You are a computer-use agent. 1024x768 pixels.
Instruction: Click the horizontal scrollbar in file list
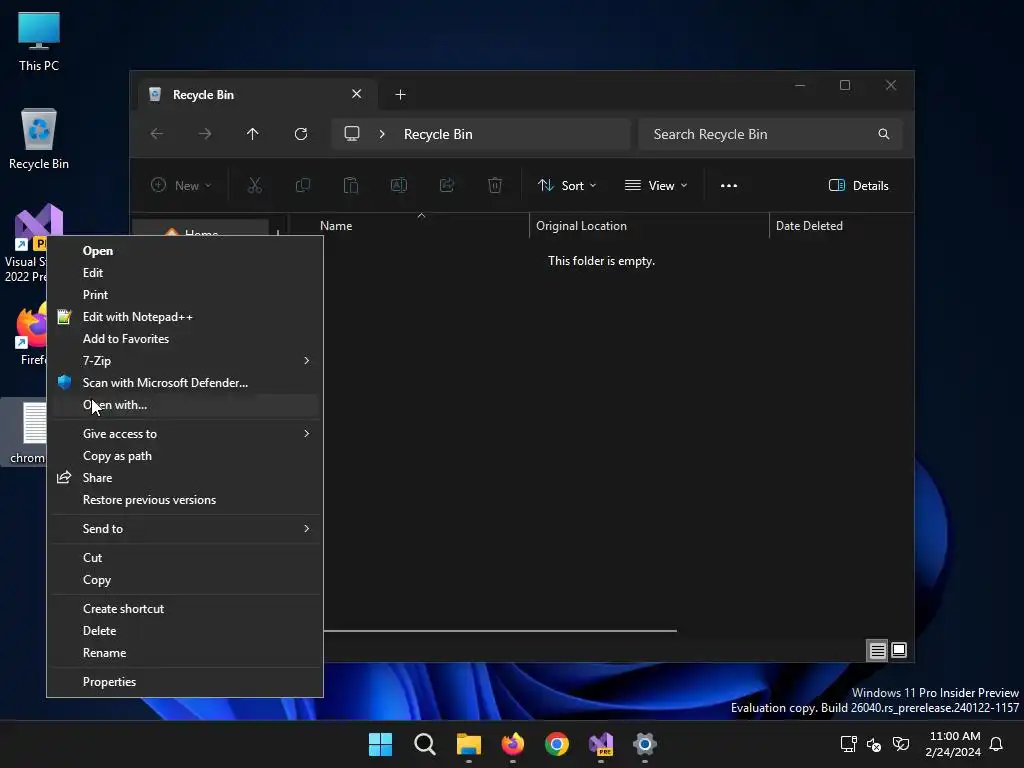pyautogui.click(x=500, y=631)
